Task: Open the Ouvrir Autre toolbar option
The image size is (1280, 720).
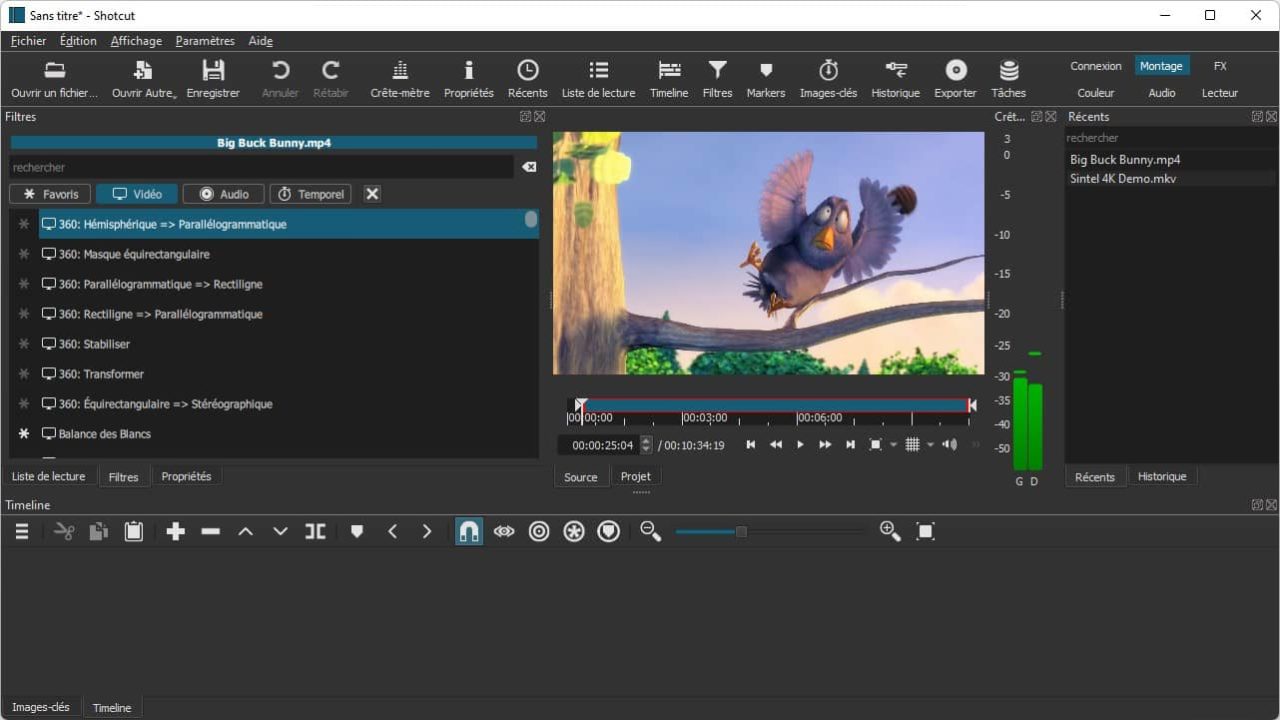Action: pyautogui.click(x=143, y=79)
